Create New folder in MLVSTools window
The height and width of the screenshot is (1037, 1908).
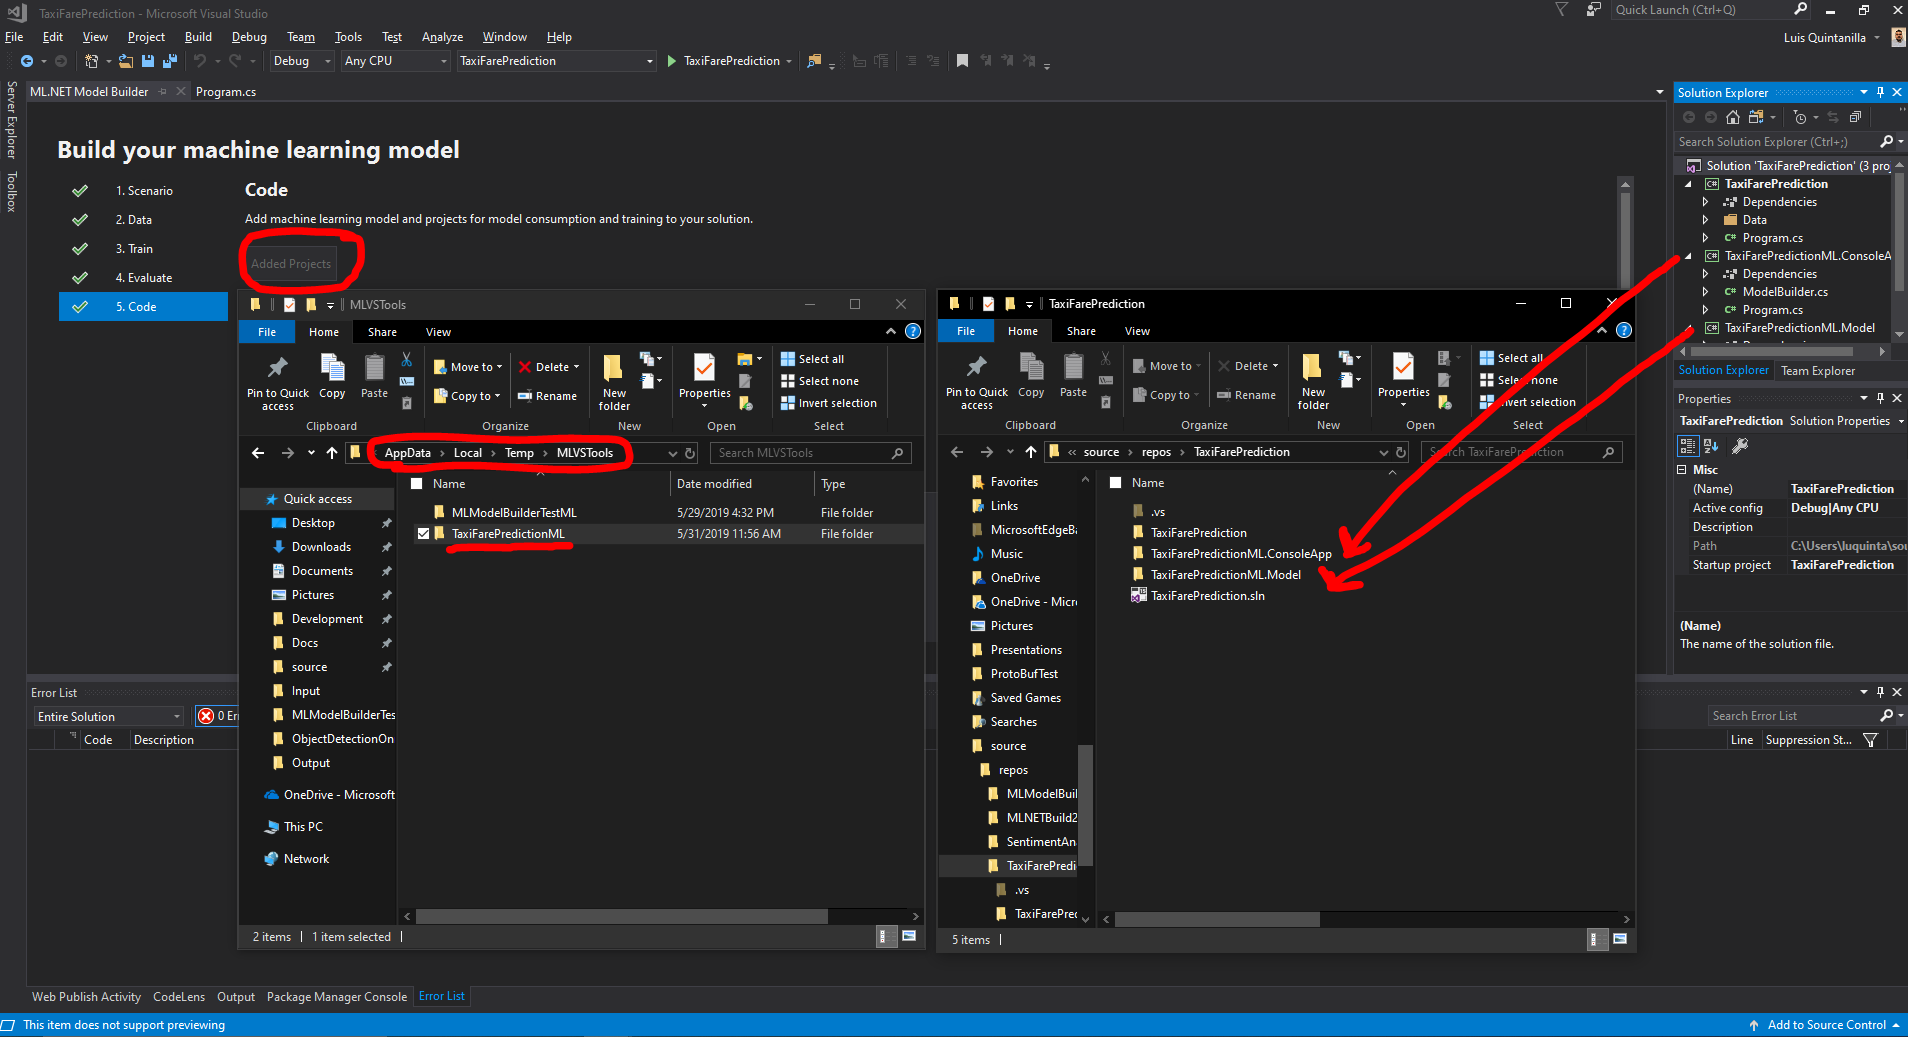point(614,382)
